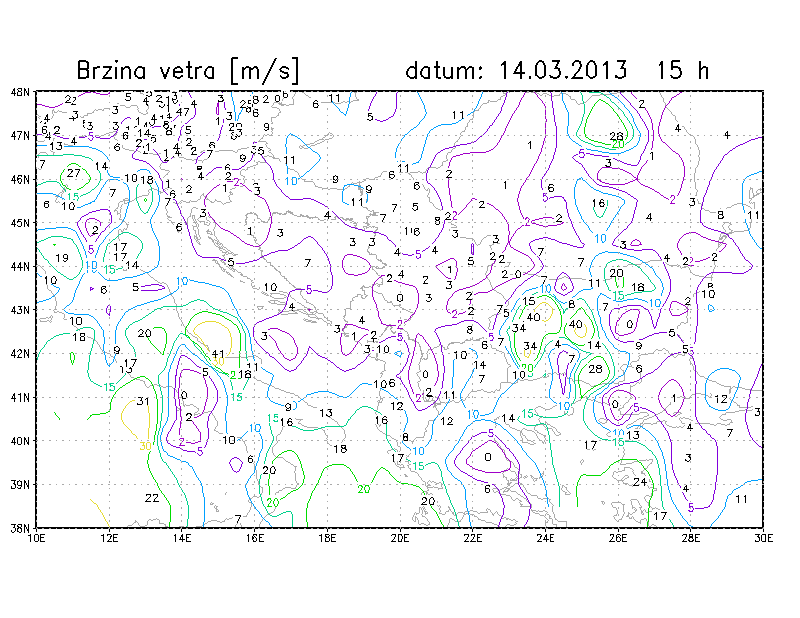The image size is (800, 618).
Task: Click the title text 'Brzina vetra [m/s]'
Action: click(188, 70)
